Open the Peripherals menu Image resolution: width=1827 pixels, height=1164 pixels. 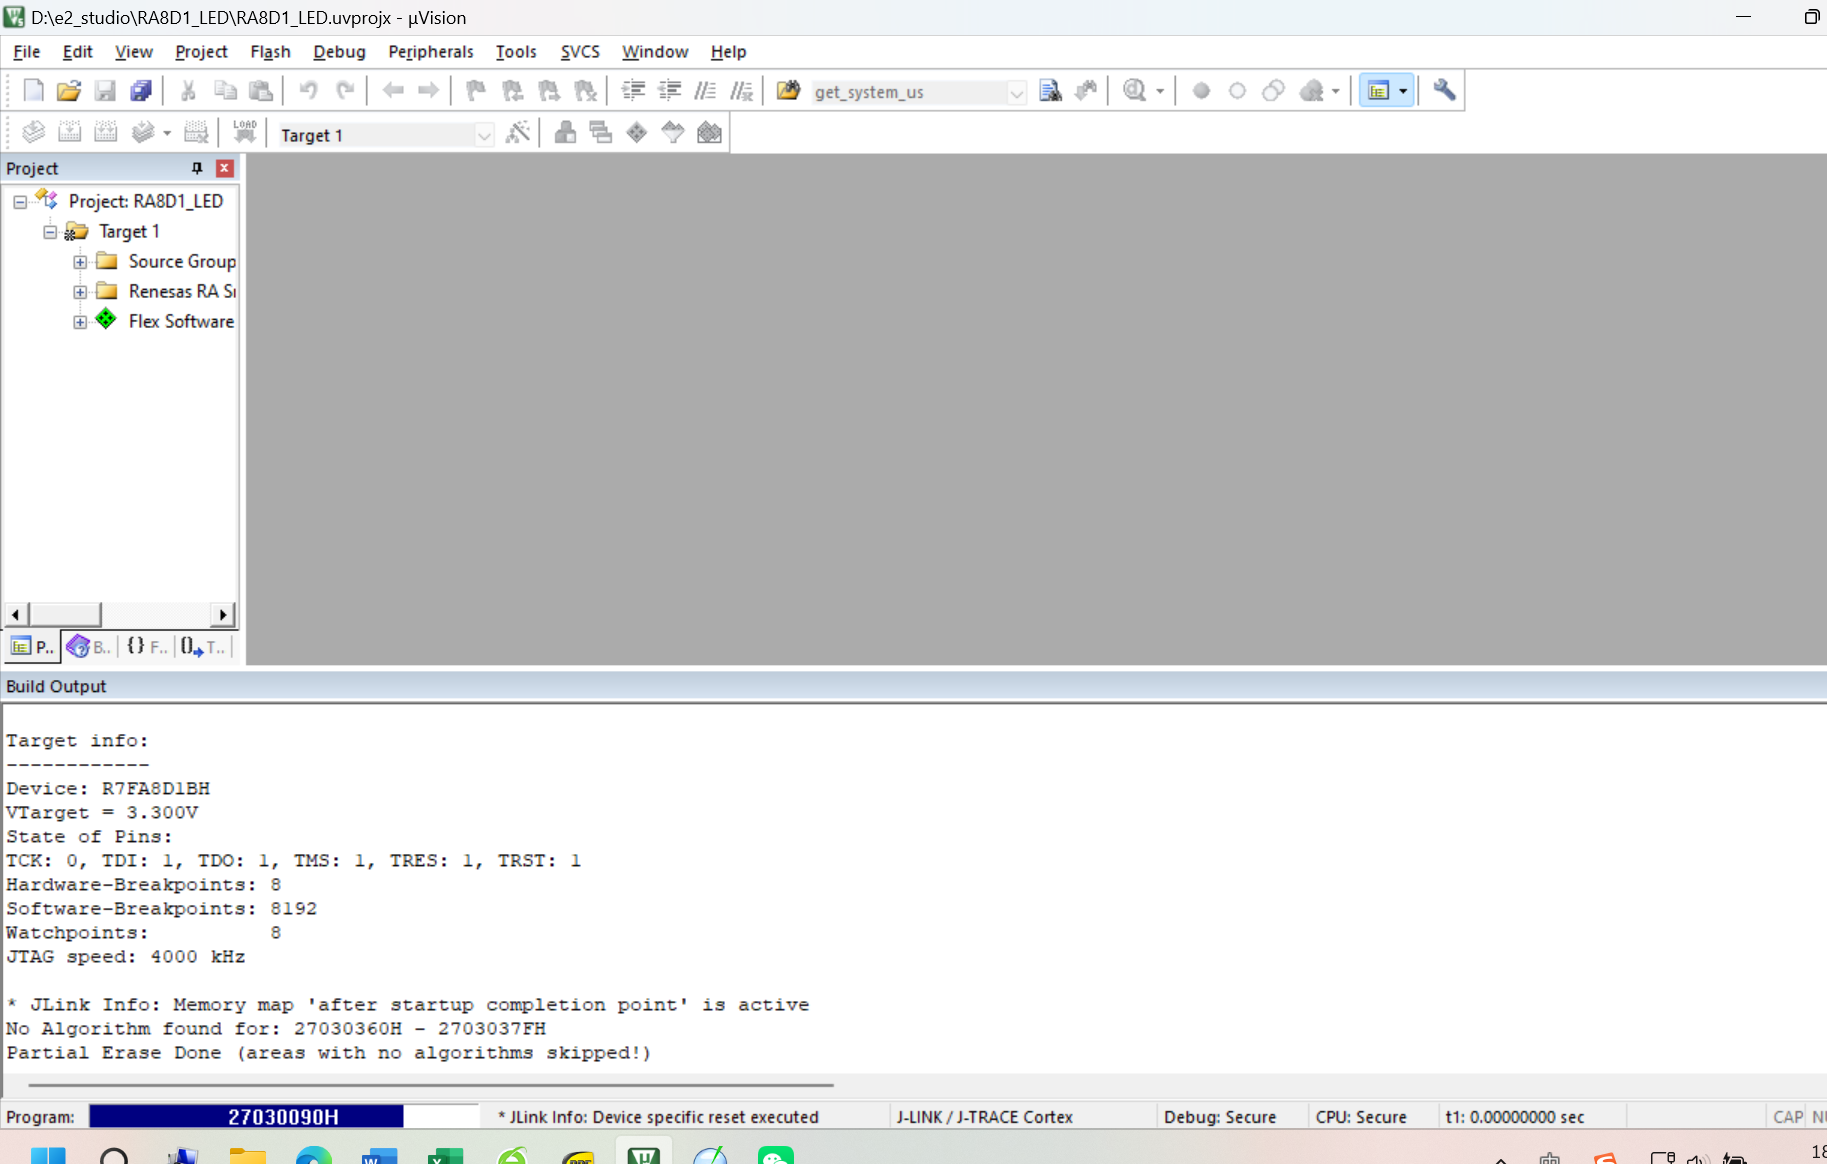click(430, 52)
